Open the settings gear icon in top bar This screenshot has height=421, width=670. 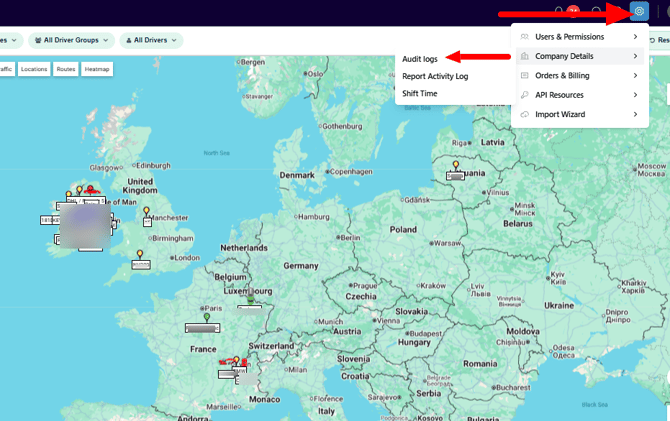[639, 12]
